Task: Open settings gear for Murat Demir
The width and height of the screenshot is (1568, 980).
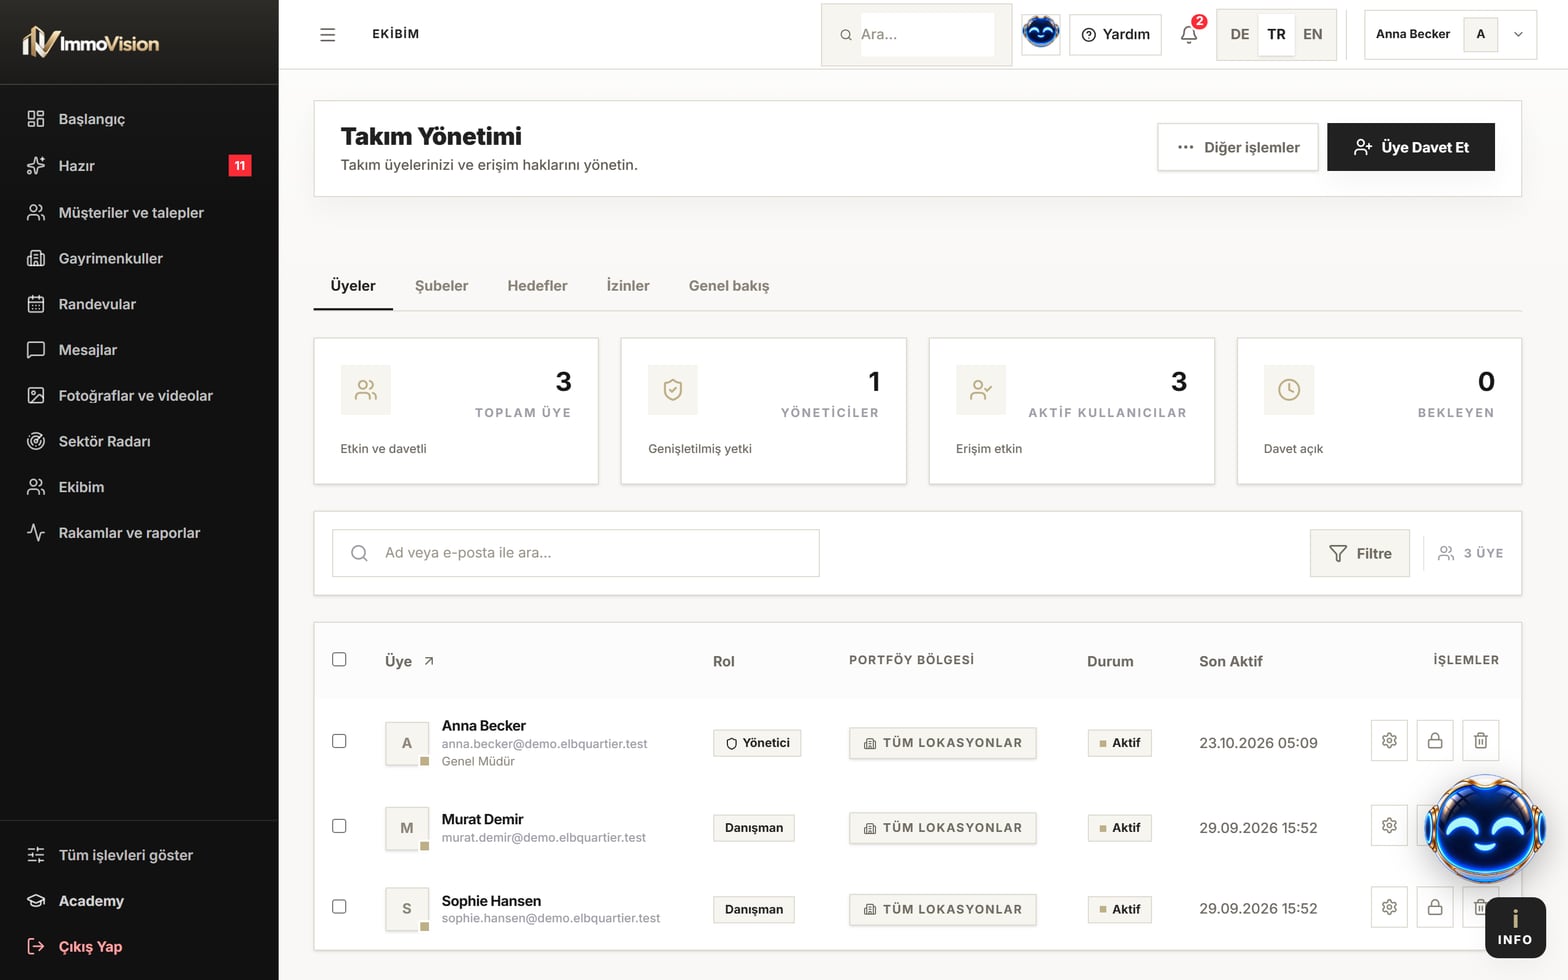Action: tap(1389, 826)
